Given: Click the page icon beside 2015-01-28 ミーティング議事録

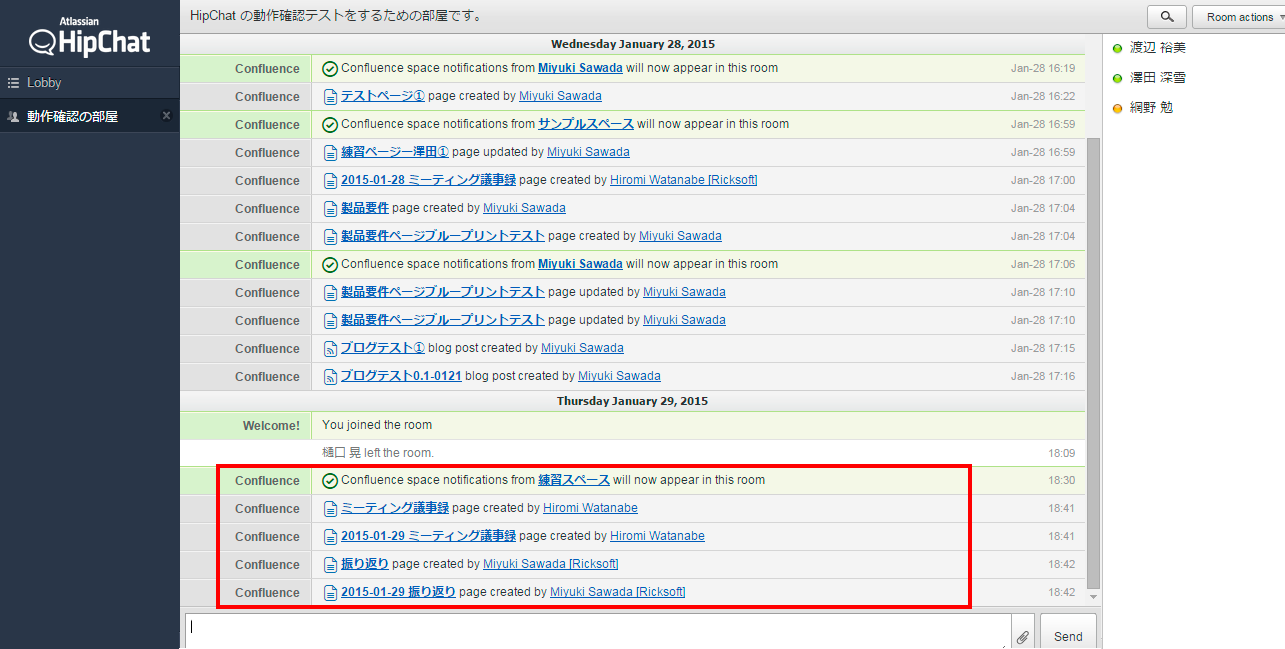Looking at the screenshot, I should pyautogui.click(x=331, y=181).
